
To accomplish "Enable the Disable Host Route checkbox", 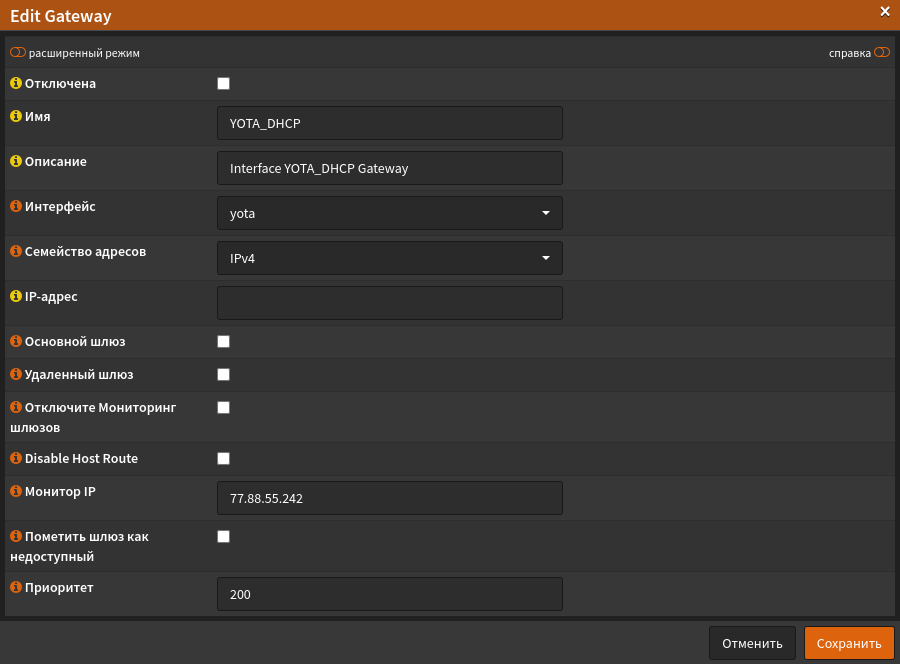I will [x=223, y=459].
